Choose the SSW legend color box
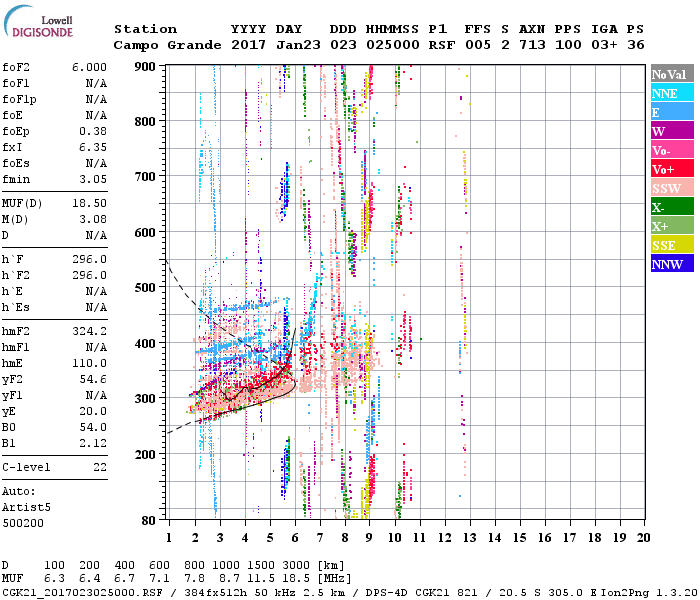 [670, 188]
